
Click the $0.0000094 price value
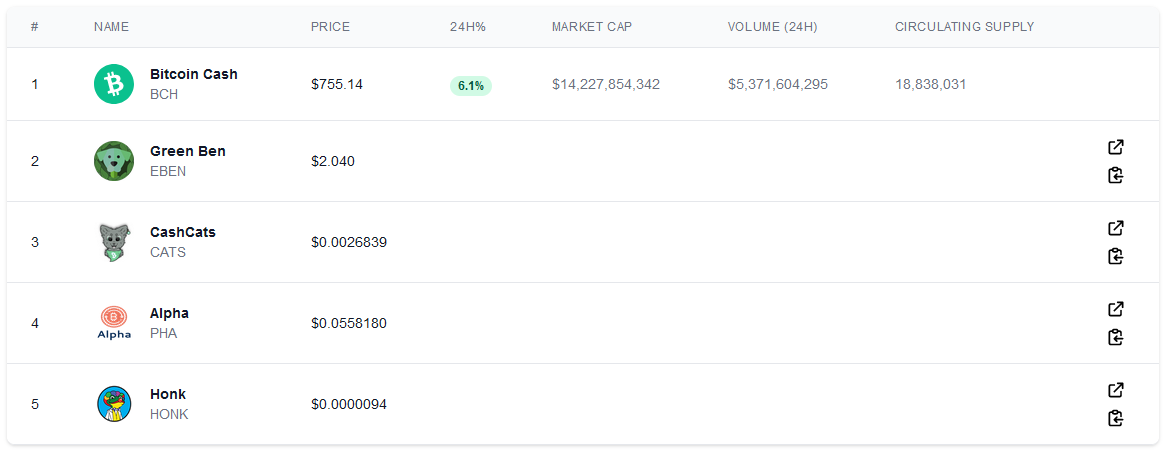coord(348,404)
